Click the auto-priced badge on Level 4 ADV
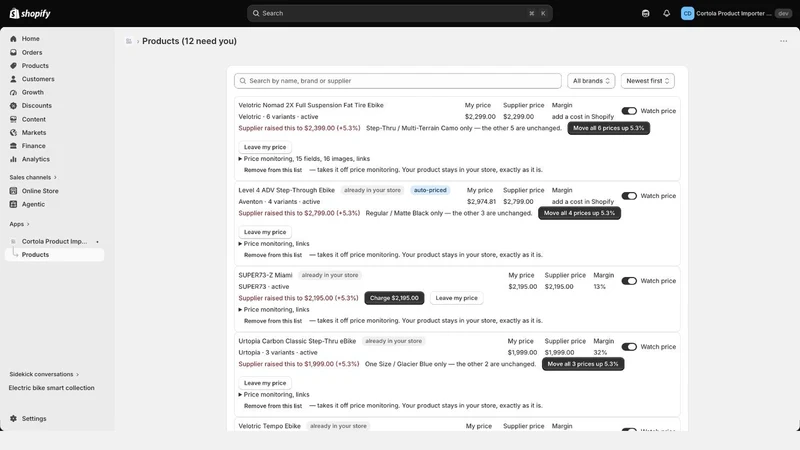 [430, 190]
